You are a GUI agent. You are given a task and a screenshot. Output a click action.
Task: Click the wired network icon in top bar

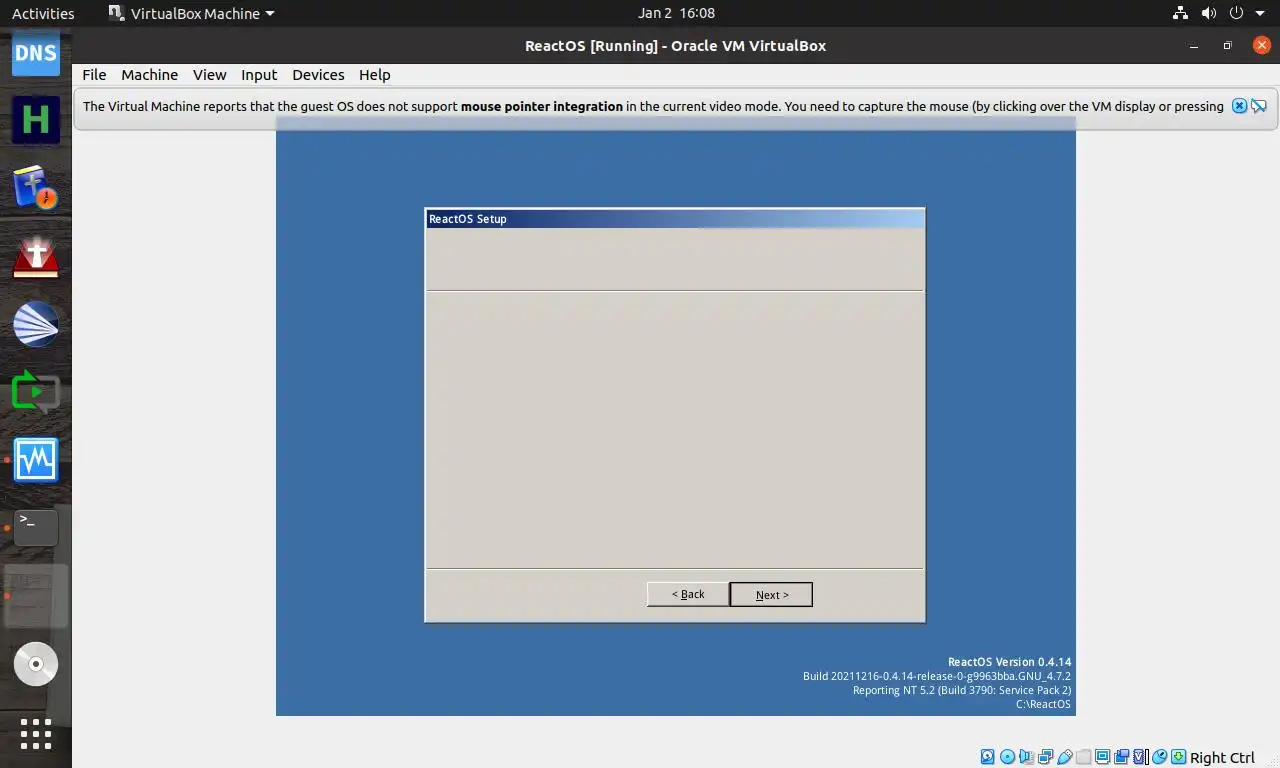click(x=1180, y=13)
